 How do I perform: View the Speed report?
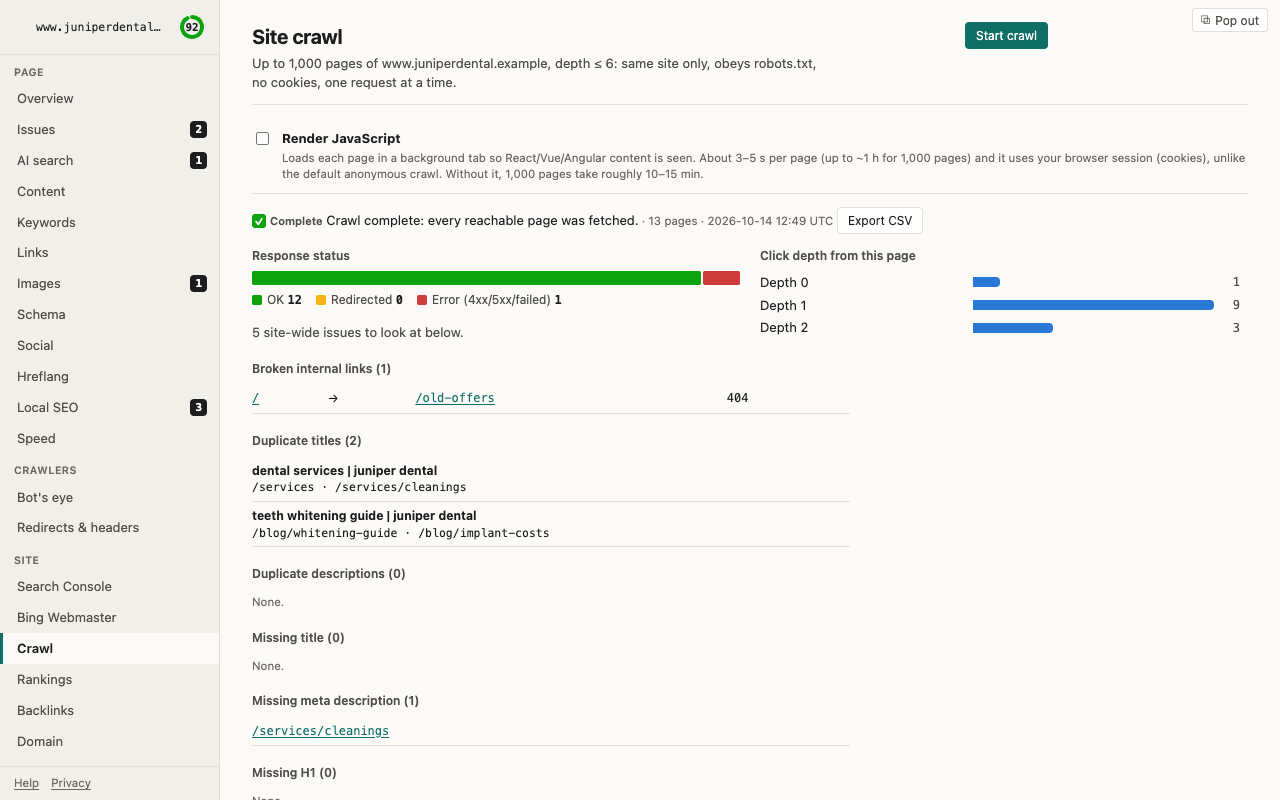110,438
